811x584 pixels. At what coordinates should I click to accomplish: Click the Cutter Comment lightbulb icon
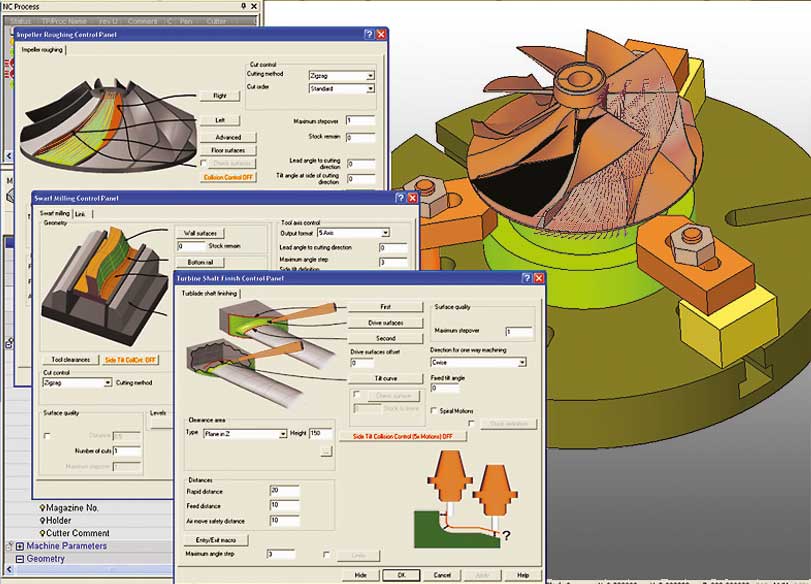click(42, 534)
